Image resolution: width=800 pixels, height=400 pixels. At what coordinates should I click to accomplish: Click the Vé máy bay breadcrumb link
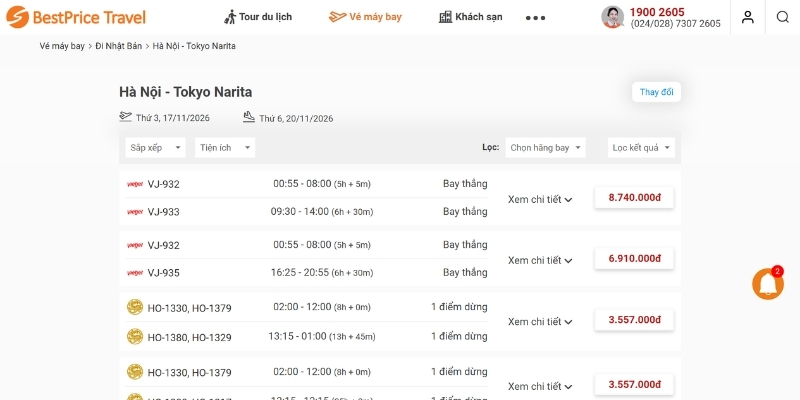62,46
